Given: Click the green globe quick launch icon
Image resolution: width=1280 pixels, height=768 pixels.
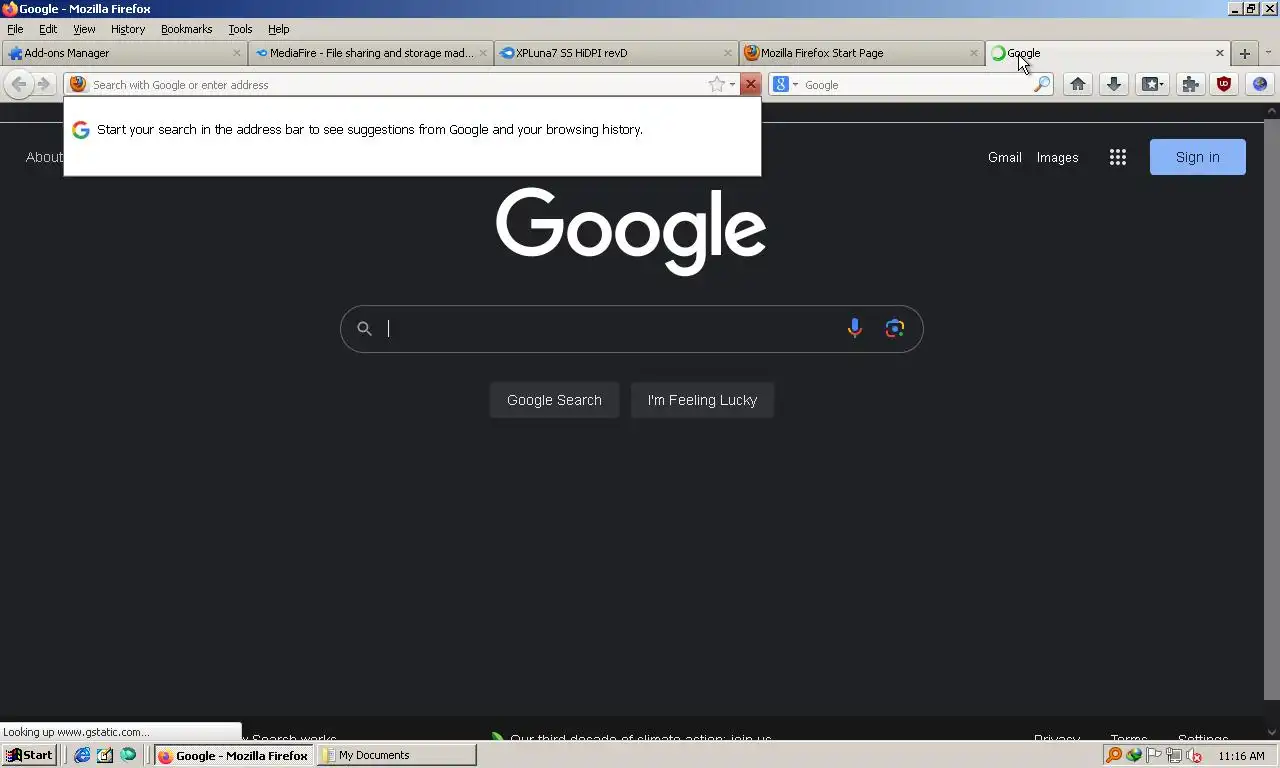Looking at the screenshot, I should click(x=128, y=755).
